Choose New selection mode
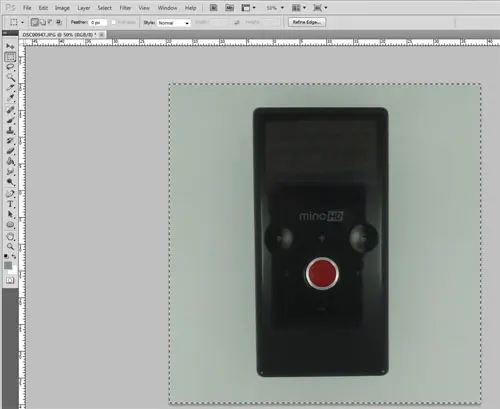Viewport: 500px width, 409px height. tap(34, 22)
